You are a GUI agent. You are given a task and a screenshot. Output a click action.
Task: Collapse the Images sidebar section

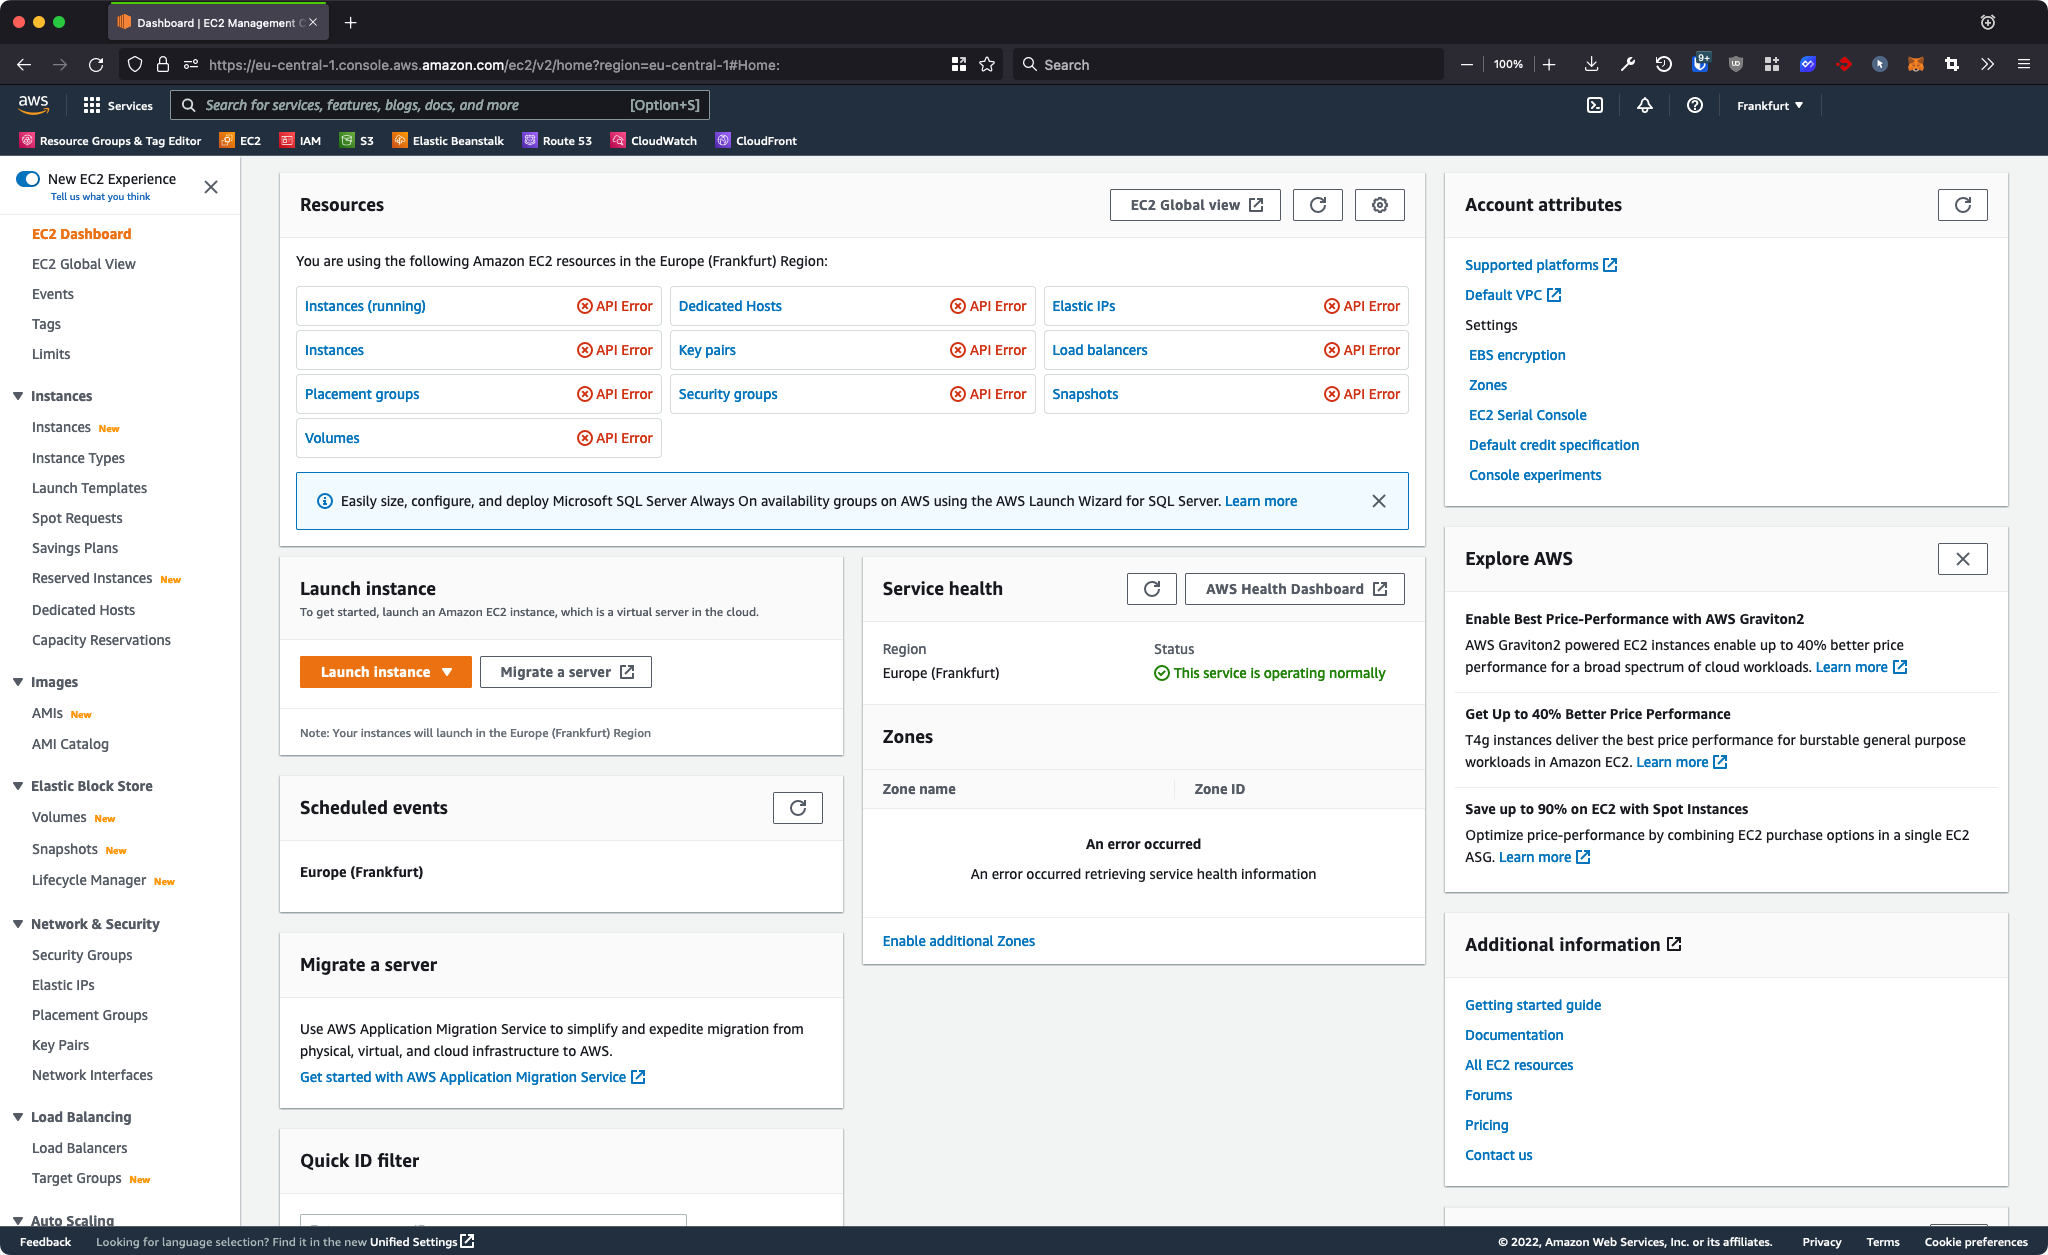[18, 682]
